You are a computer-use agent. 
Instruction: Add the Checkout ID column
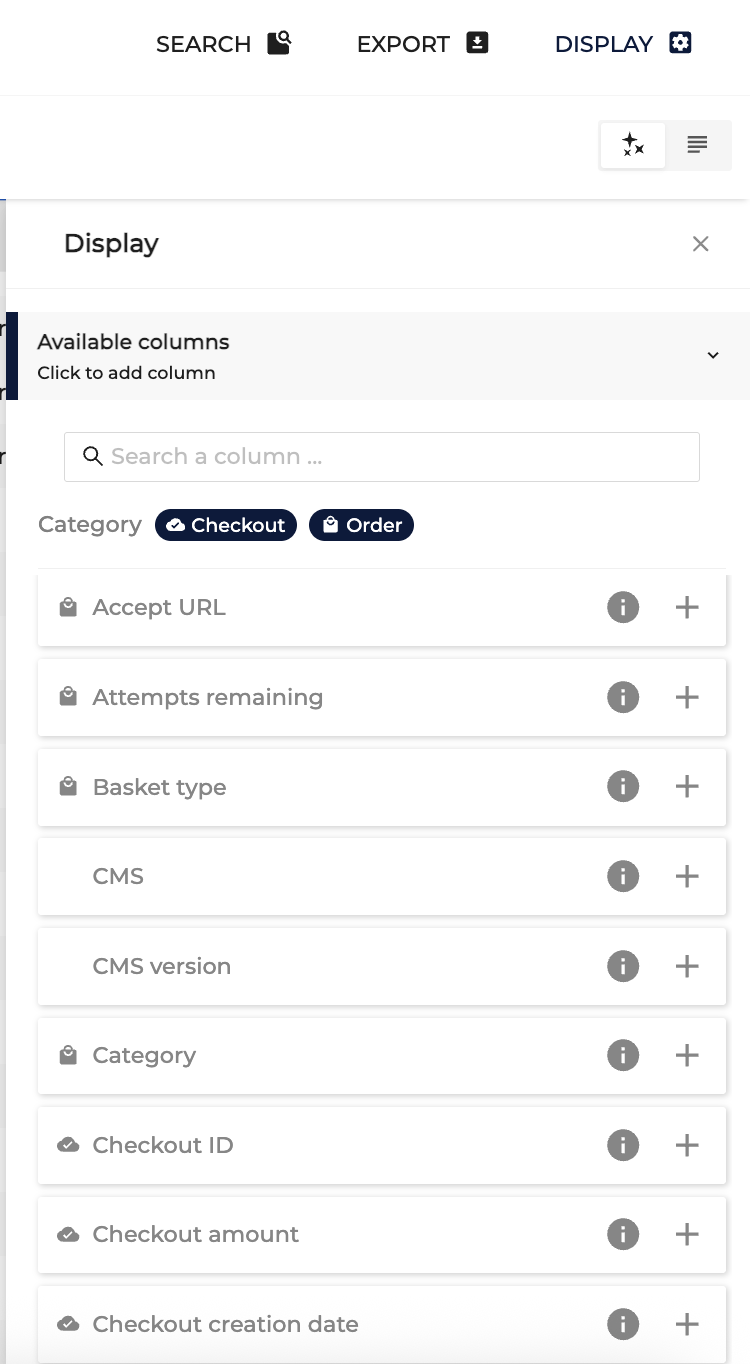[x=687, y=1145]
